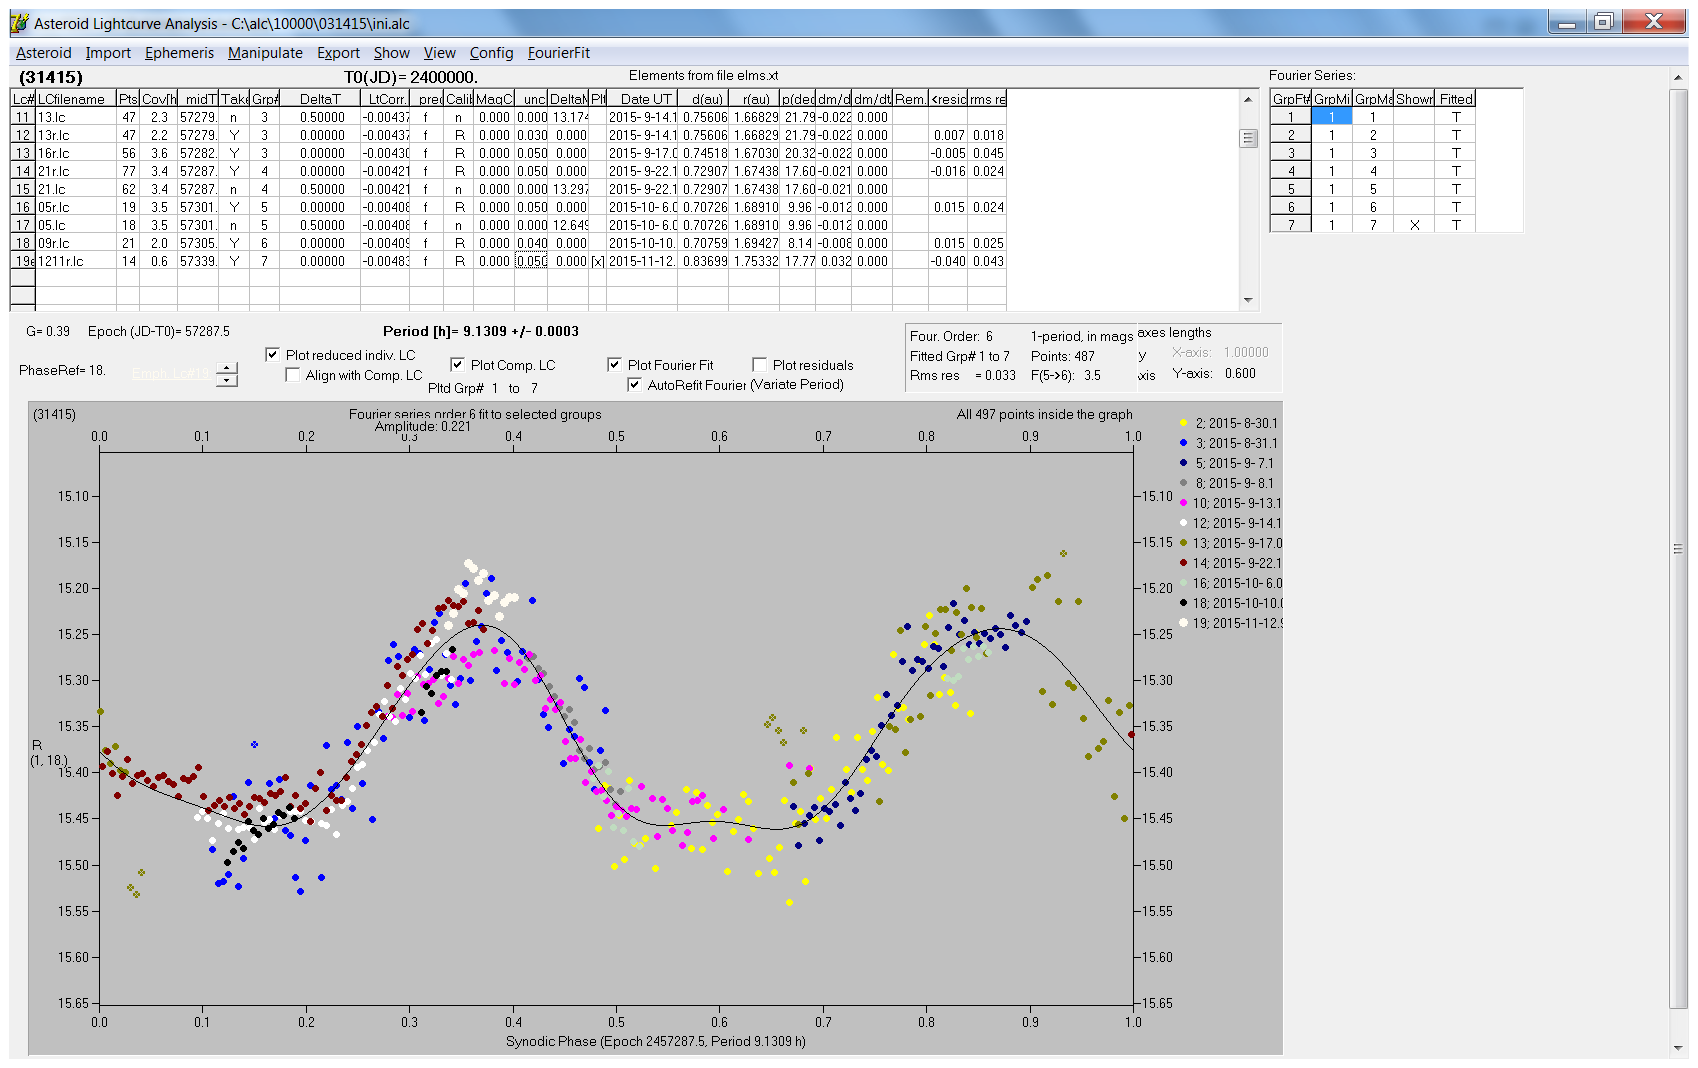Open the Show menu
The width and height of the screenshot is (1698, 1068).
(x=391, y=53)
